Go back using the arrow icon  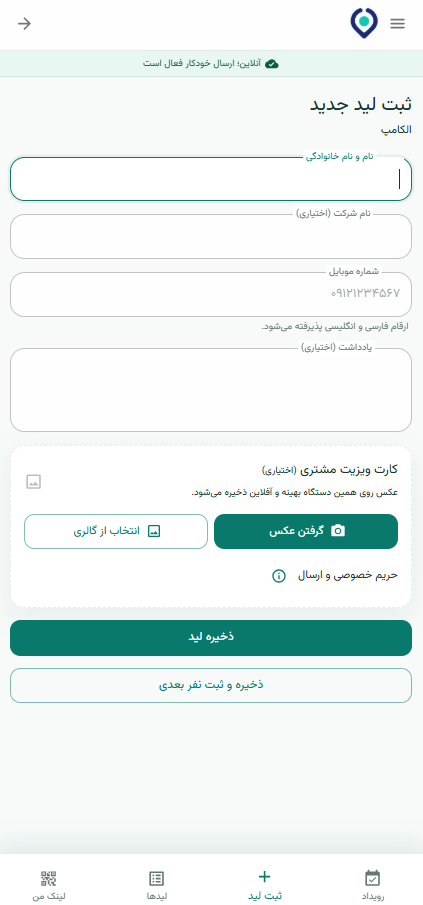tap(24, 24)
